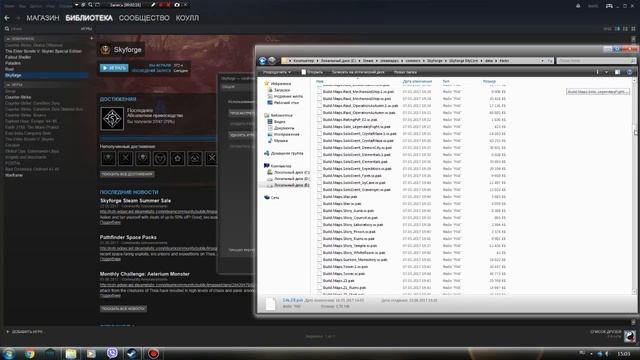Screen dimensions: 640x360
Task: Open Google Chrome from the taskbar
Action: (30, 353)
